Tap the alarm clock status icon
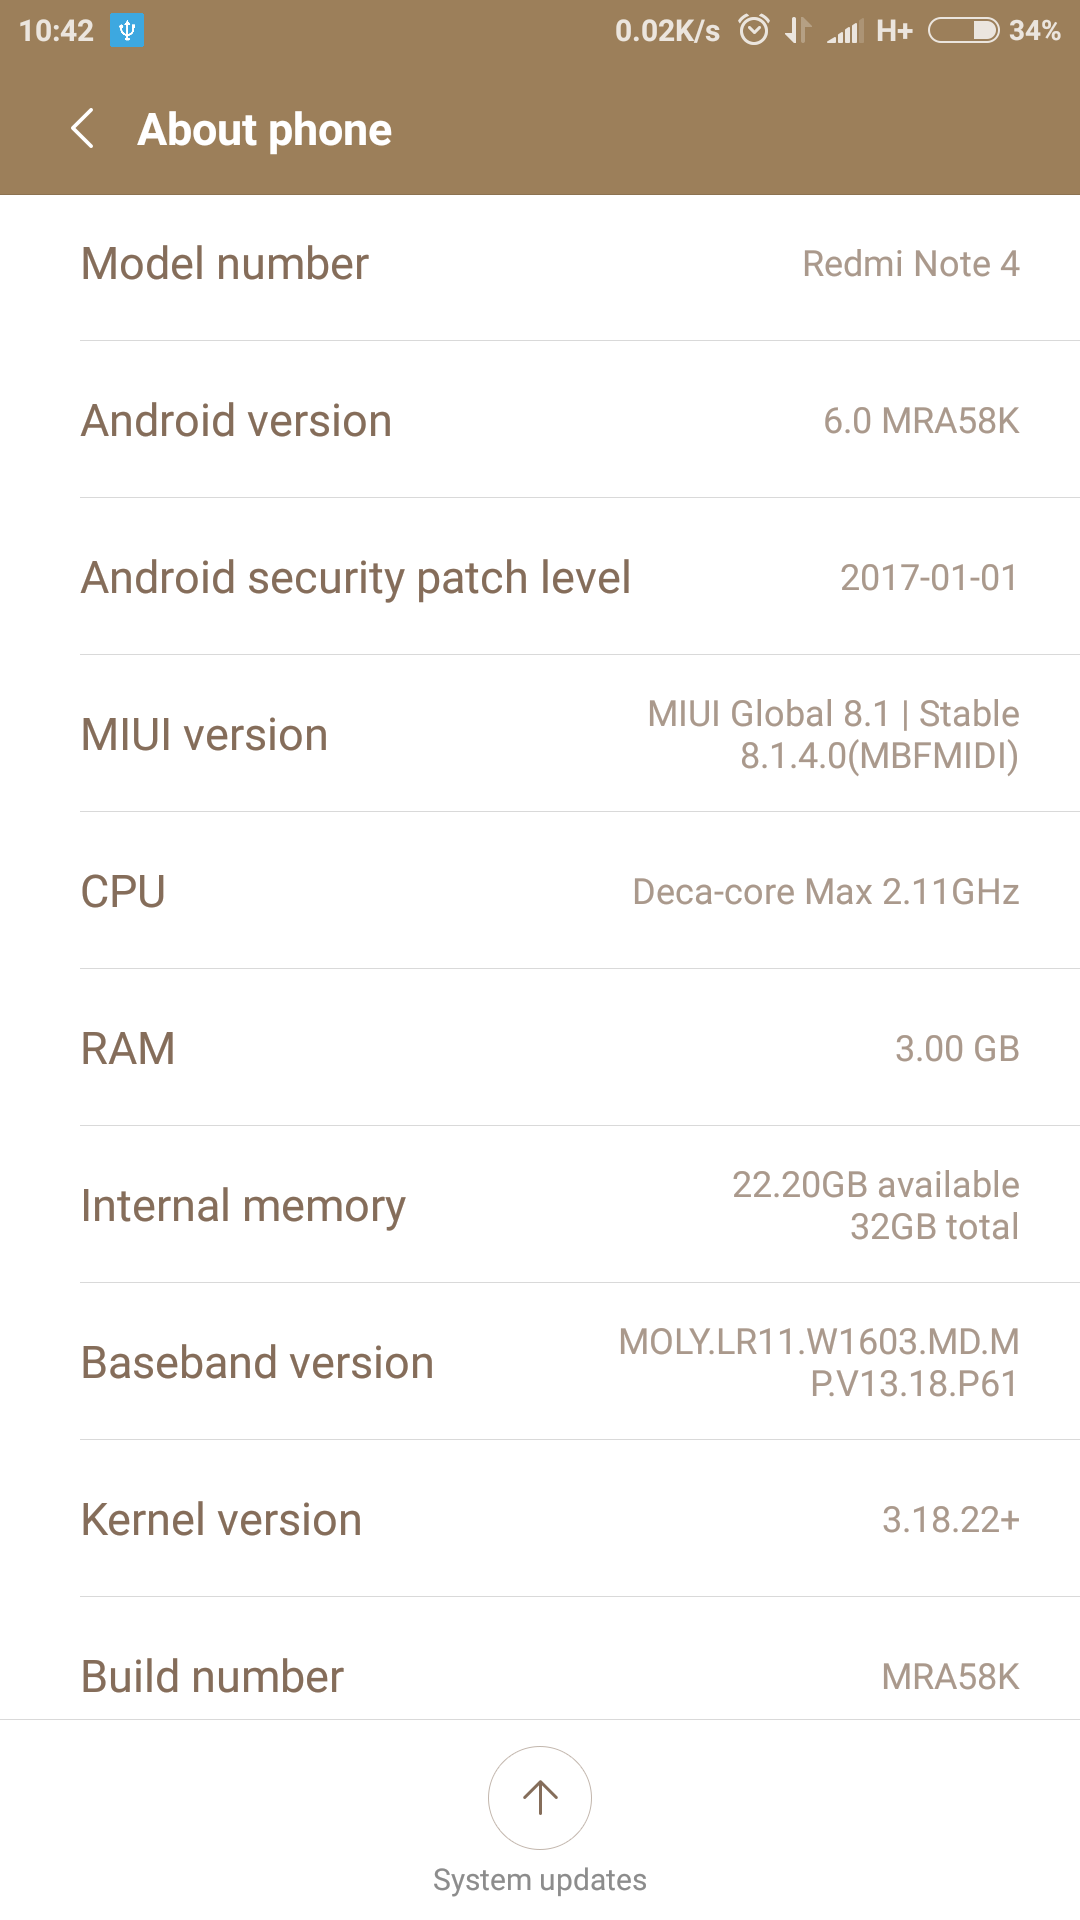 pyautogui.click(x=754, y=31)
